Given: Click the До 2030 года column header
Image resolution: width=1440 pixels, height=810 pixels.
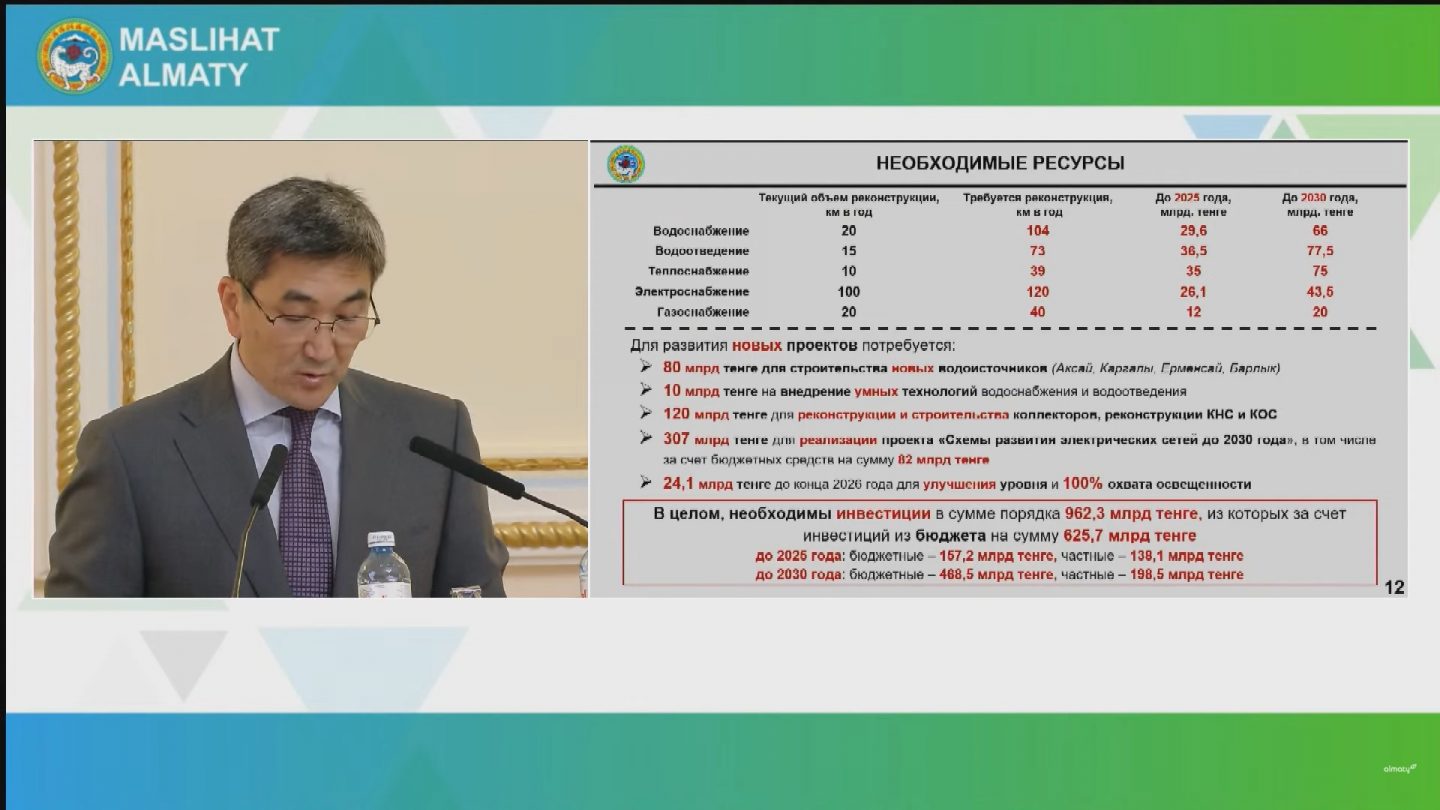Looking at the screenshot, I should pos(1319,204).
